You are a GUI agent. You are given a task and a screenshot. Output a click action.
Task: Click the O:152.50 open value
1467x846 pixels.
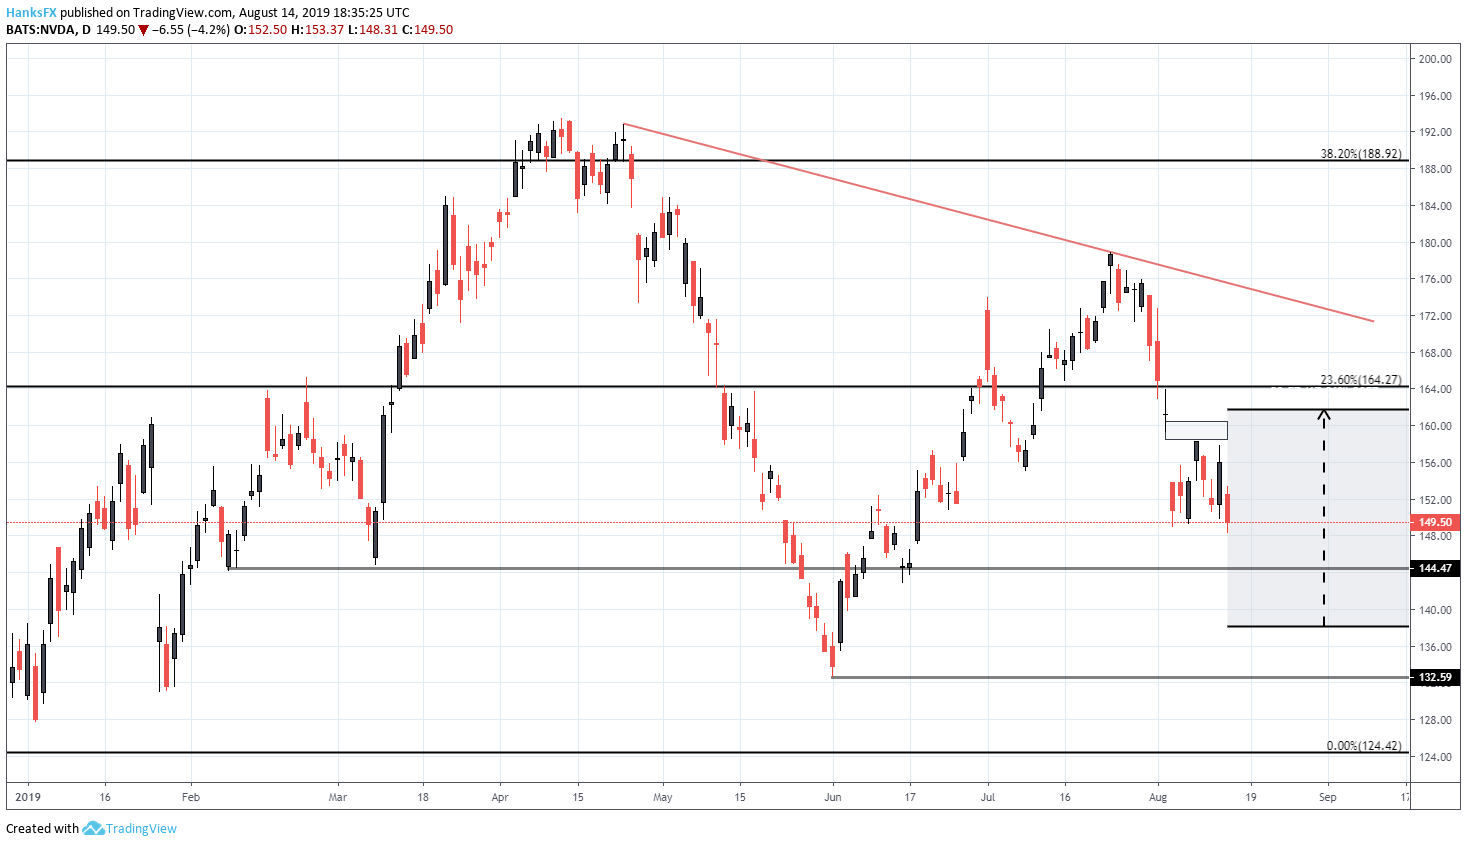[x=260, y=30]
